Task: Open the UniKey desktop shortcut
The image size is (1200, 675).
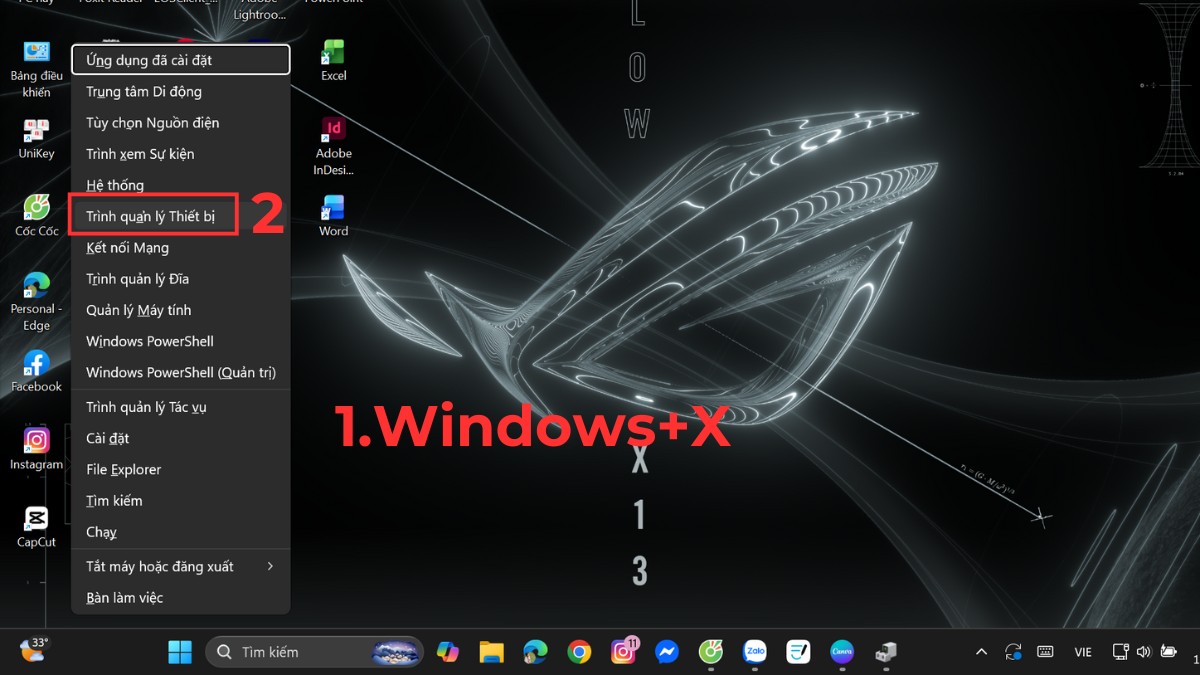Action: (x=36, y=139)
